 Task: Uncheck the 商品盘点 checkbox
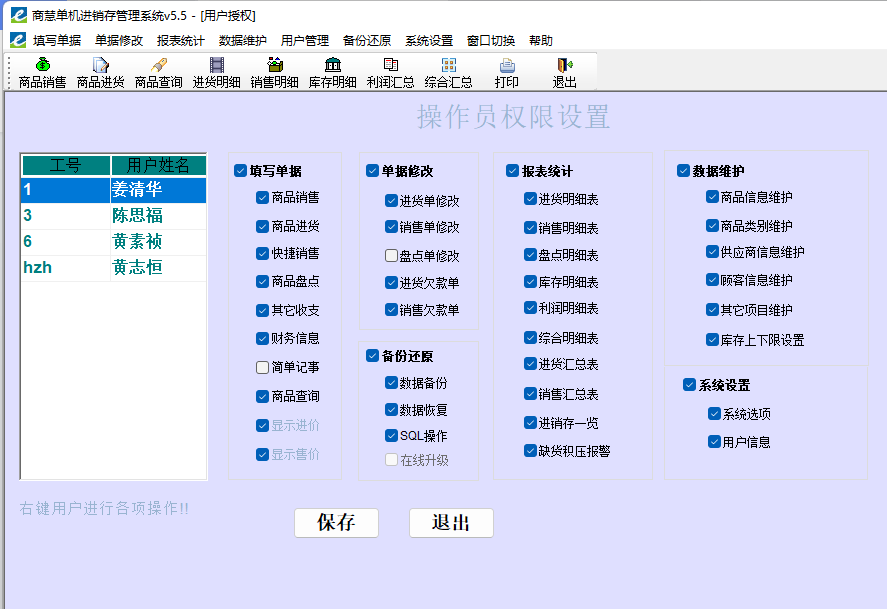262,281
